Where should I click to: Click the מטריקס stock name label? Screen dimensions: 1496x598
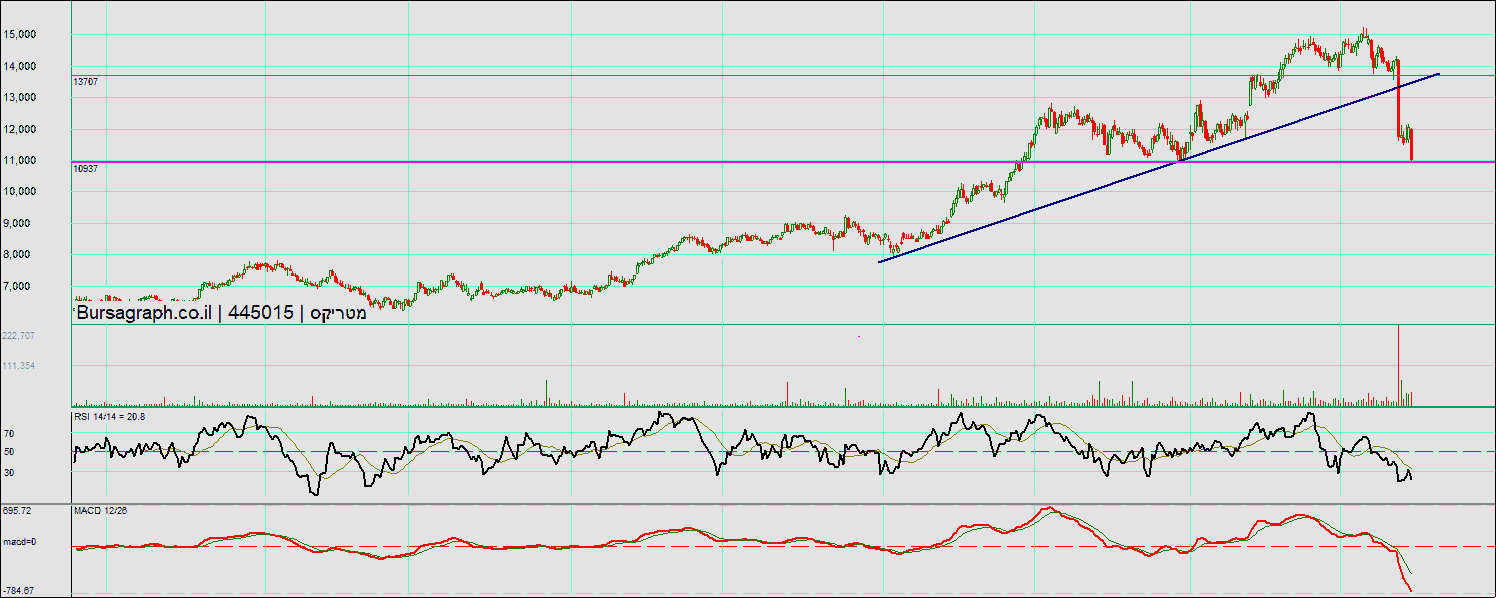point(338,313)
